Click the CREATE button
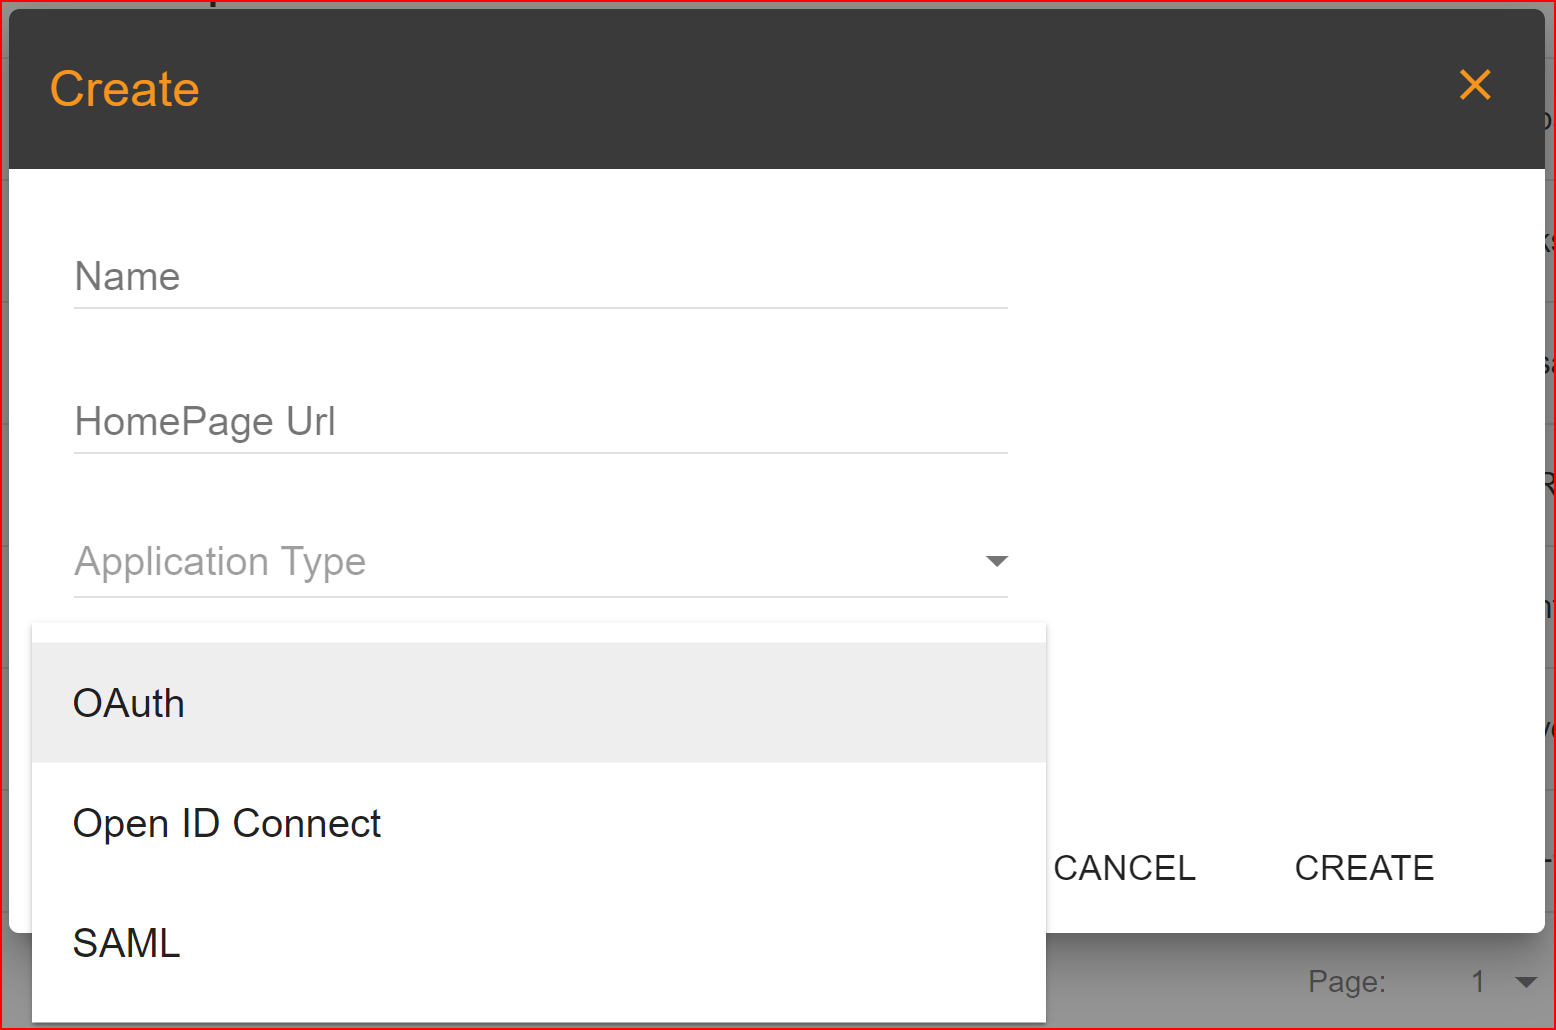The image size is (1556, 1030). pyautogui.click(x=1363, y=867)
